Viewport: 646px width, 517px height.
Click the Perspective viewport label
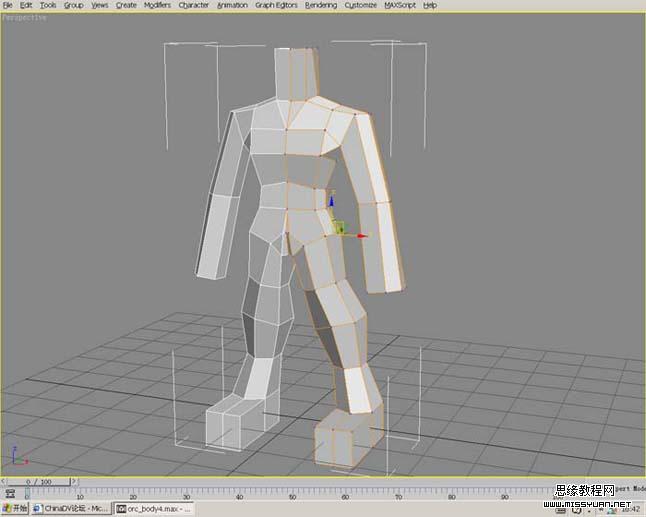24,18
